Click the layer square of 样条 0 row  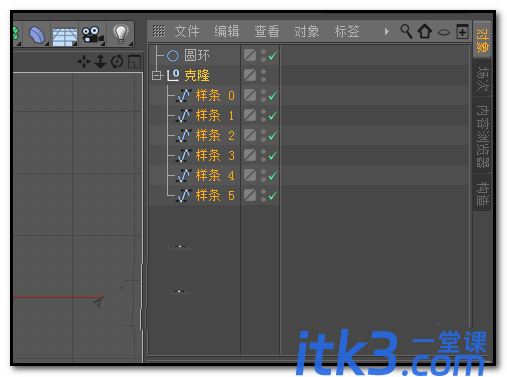tap(250, 95)
